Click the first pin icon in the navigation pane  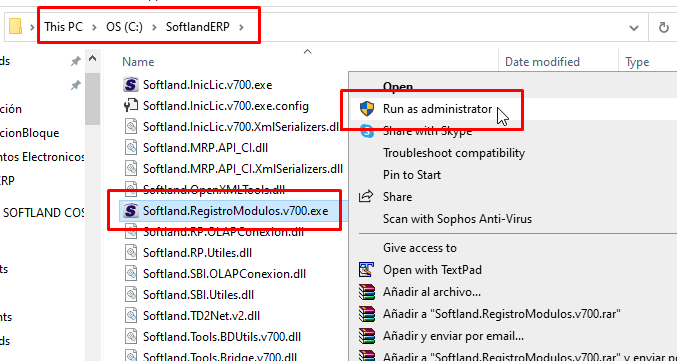click(76, 61)
